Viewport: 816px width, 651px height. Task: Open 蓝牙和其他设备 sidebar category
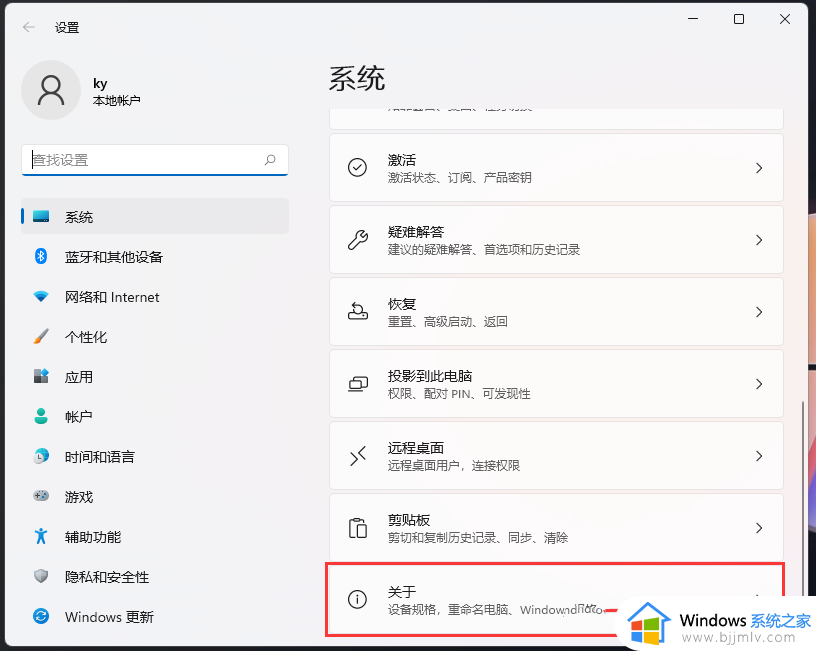[155, 257]
